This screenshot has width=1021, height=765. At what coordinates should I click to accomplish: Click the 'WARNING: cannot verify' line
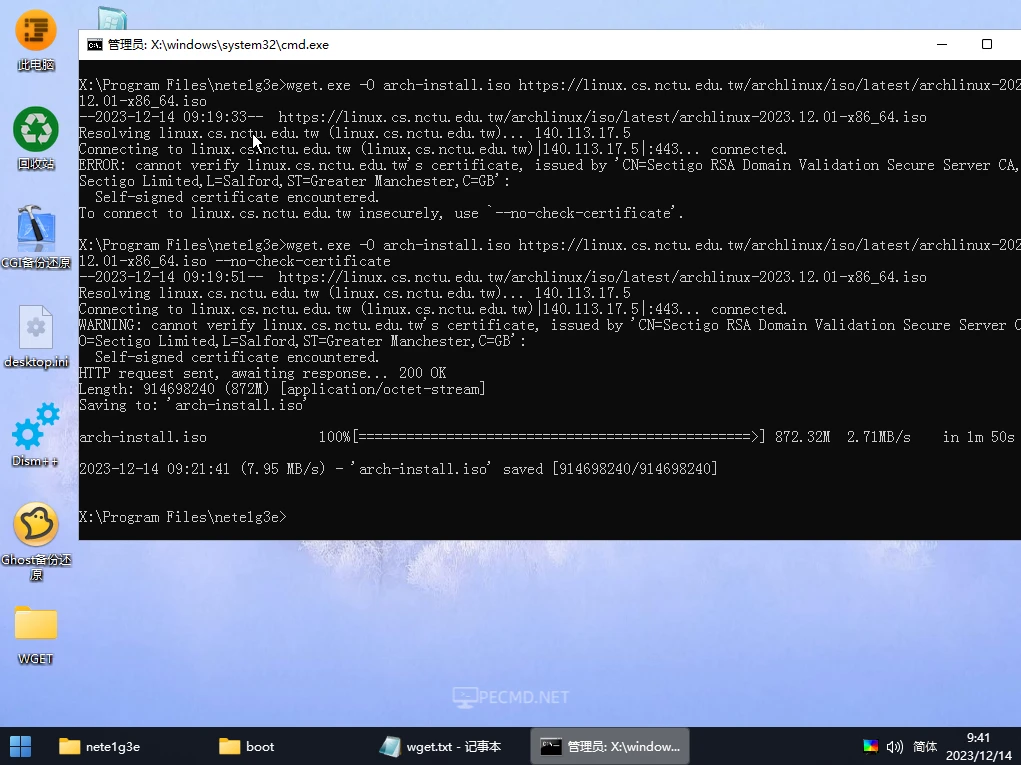(x=550, y=326)
